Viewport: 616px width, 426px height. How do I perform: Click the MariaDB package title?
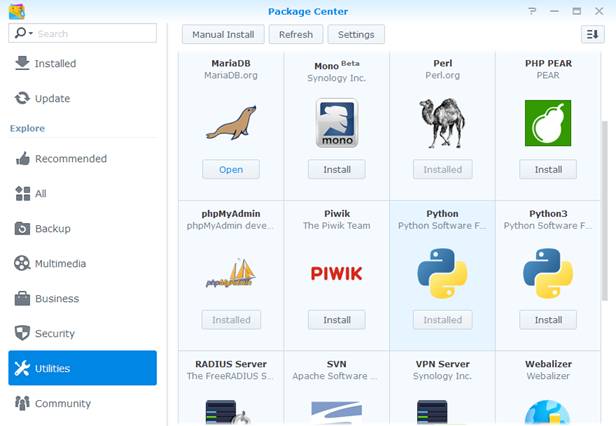231,63
